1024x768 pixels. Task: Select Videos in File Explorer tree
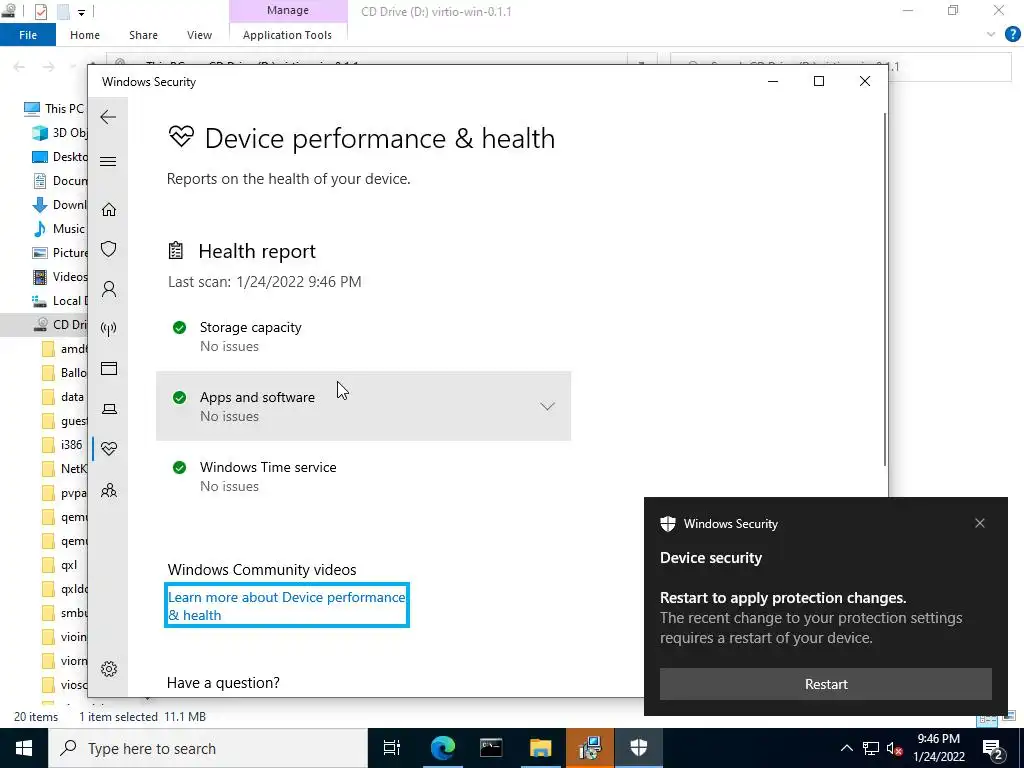pyautogui.click(x=59, y=277)
